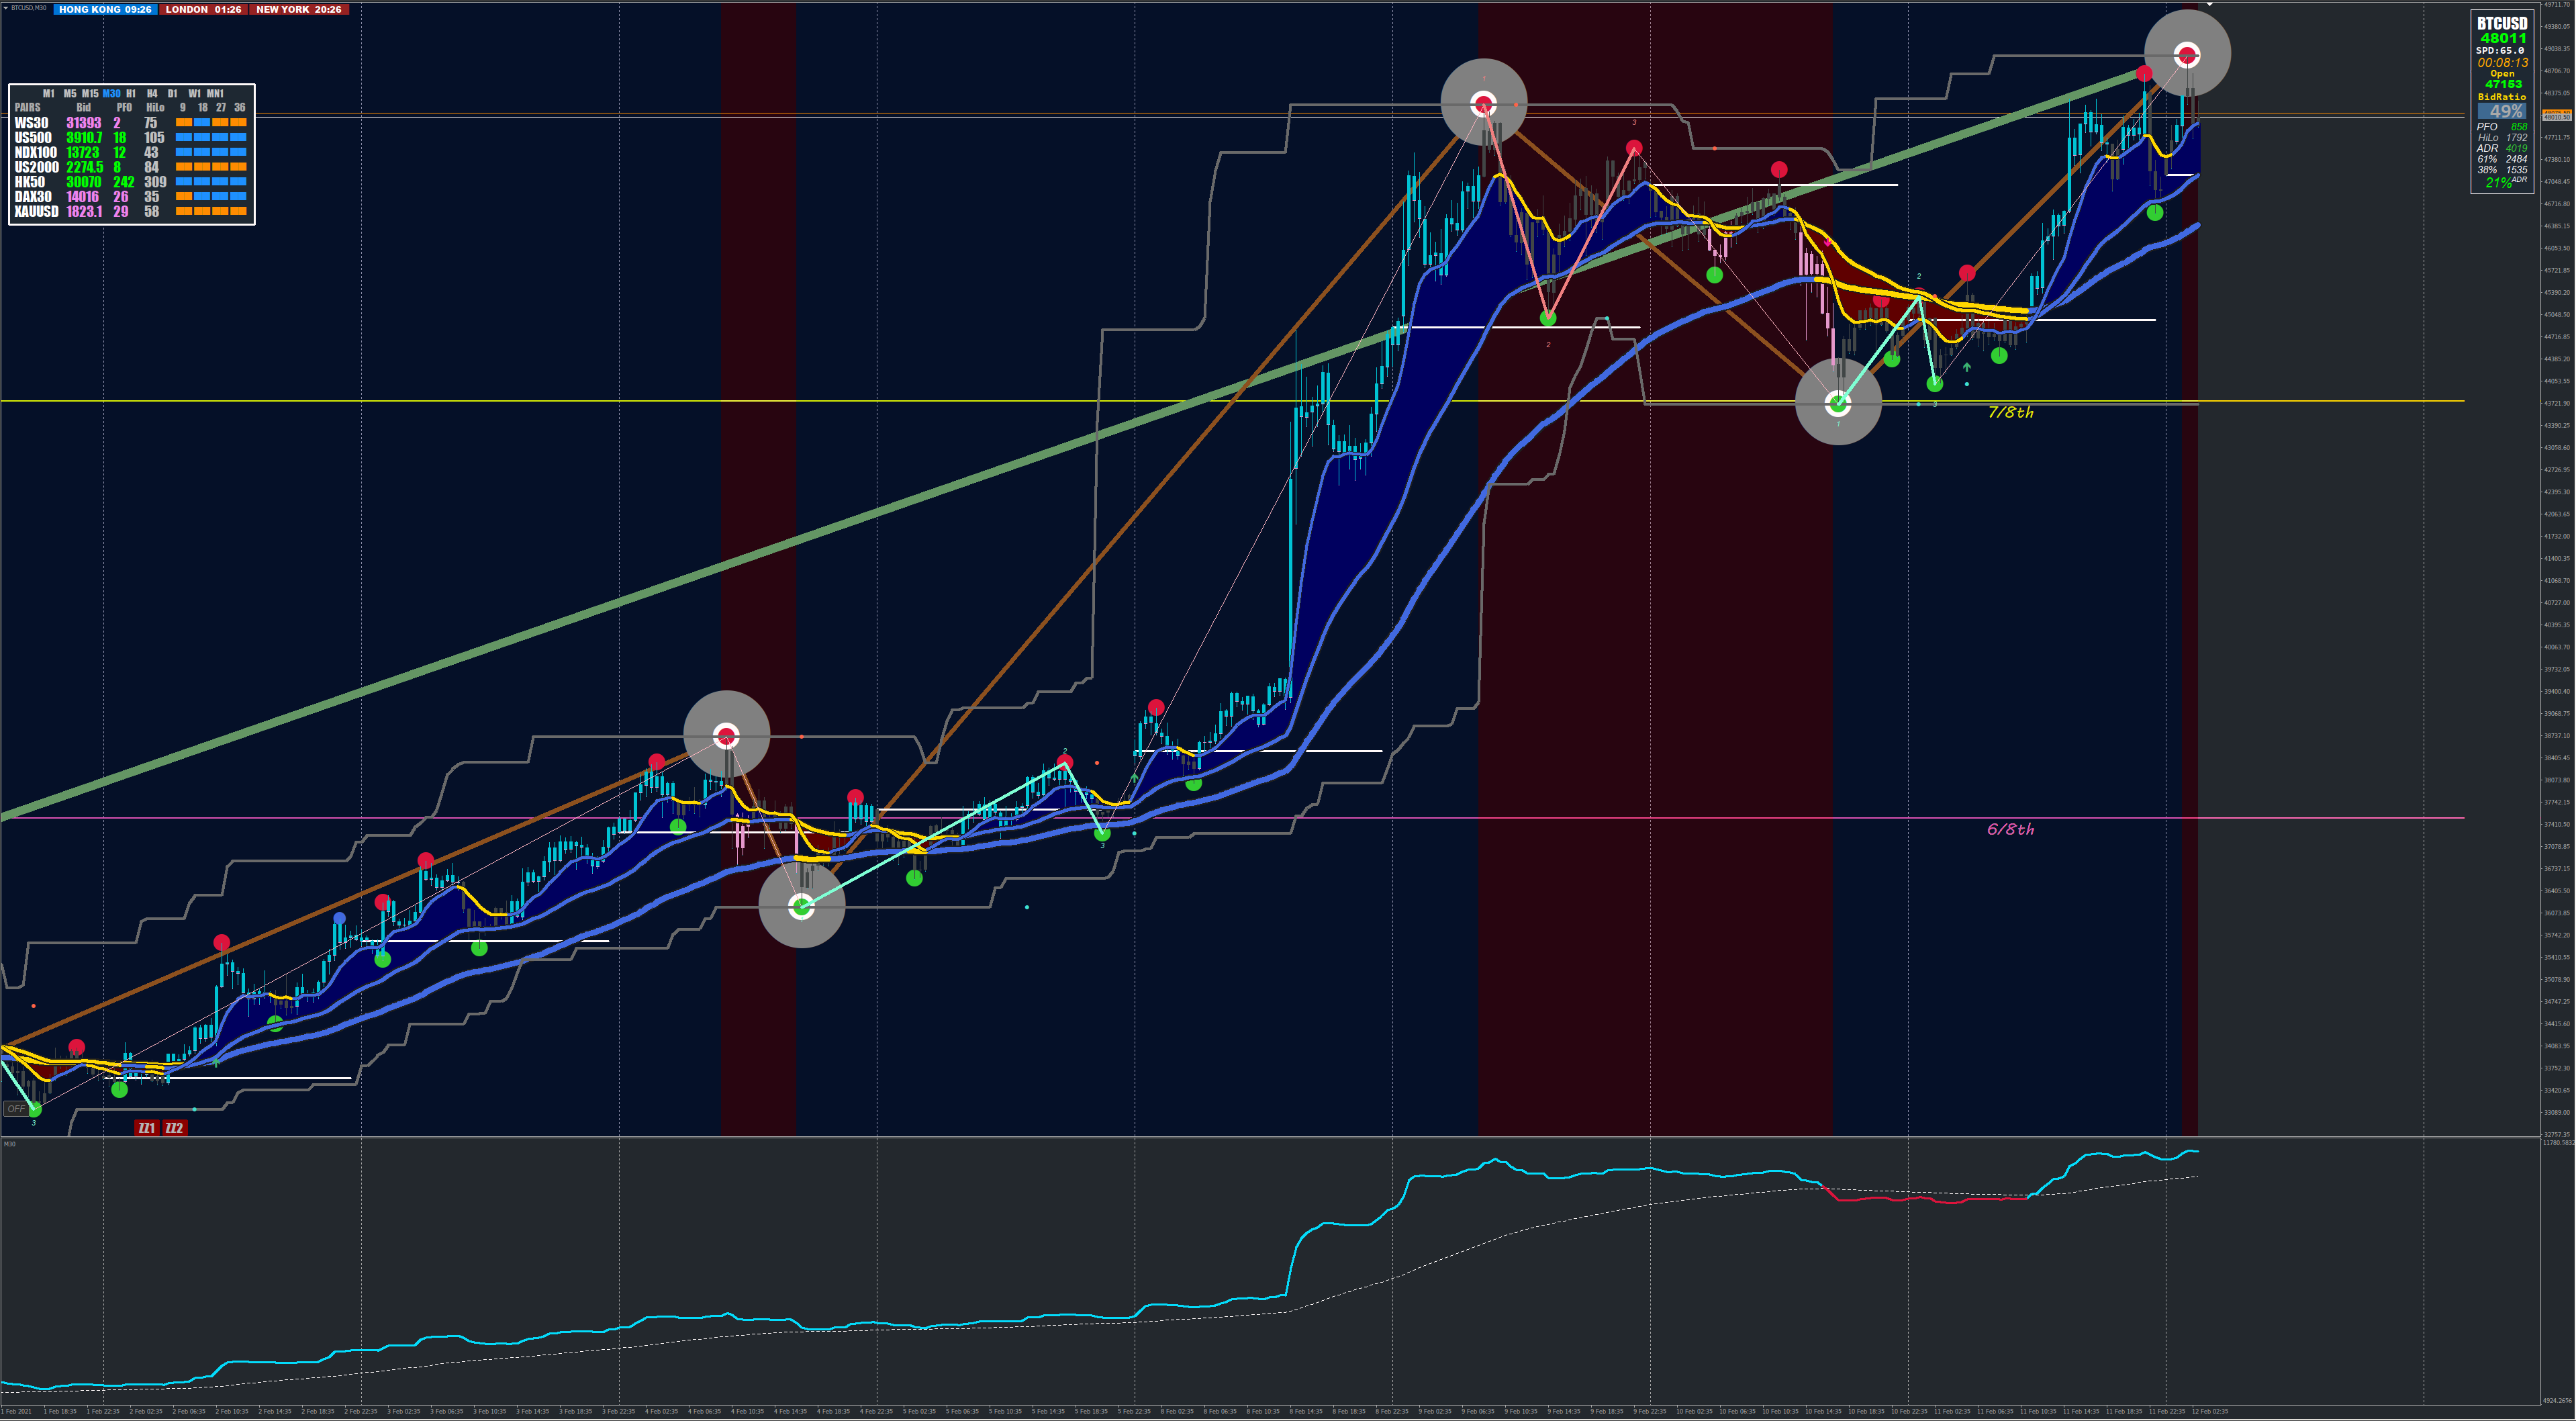Switch dashboard to H4 timeframe
The image size is (2576, 1421).
click(x=152, y=93)
